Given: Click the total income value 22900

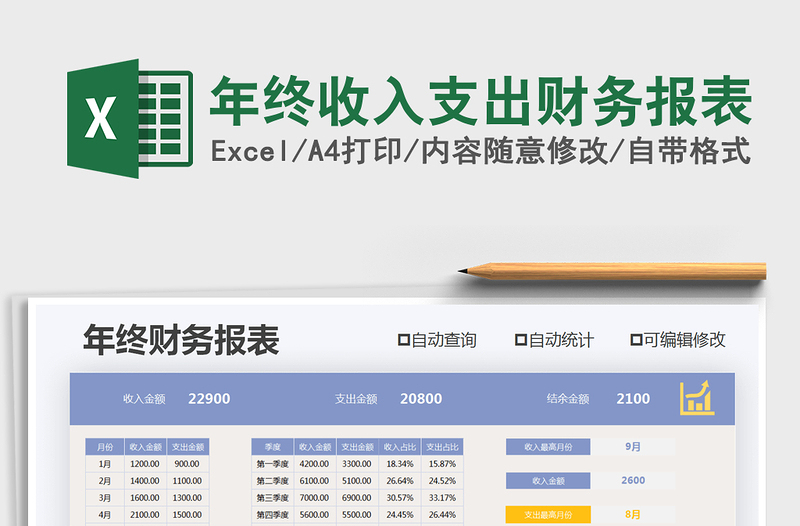Looking at the screenshot, I should 209,398.
